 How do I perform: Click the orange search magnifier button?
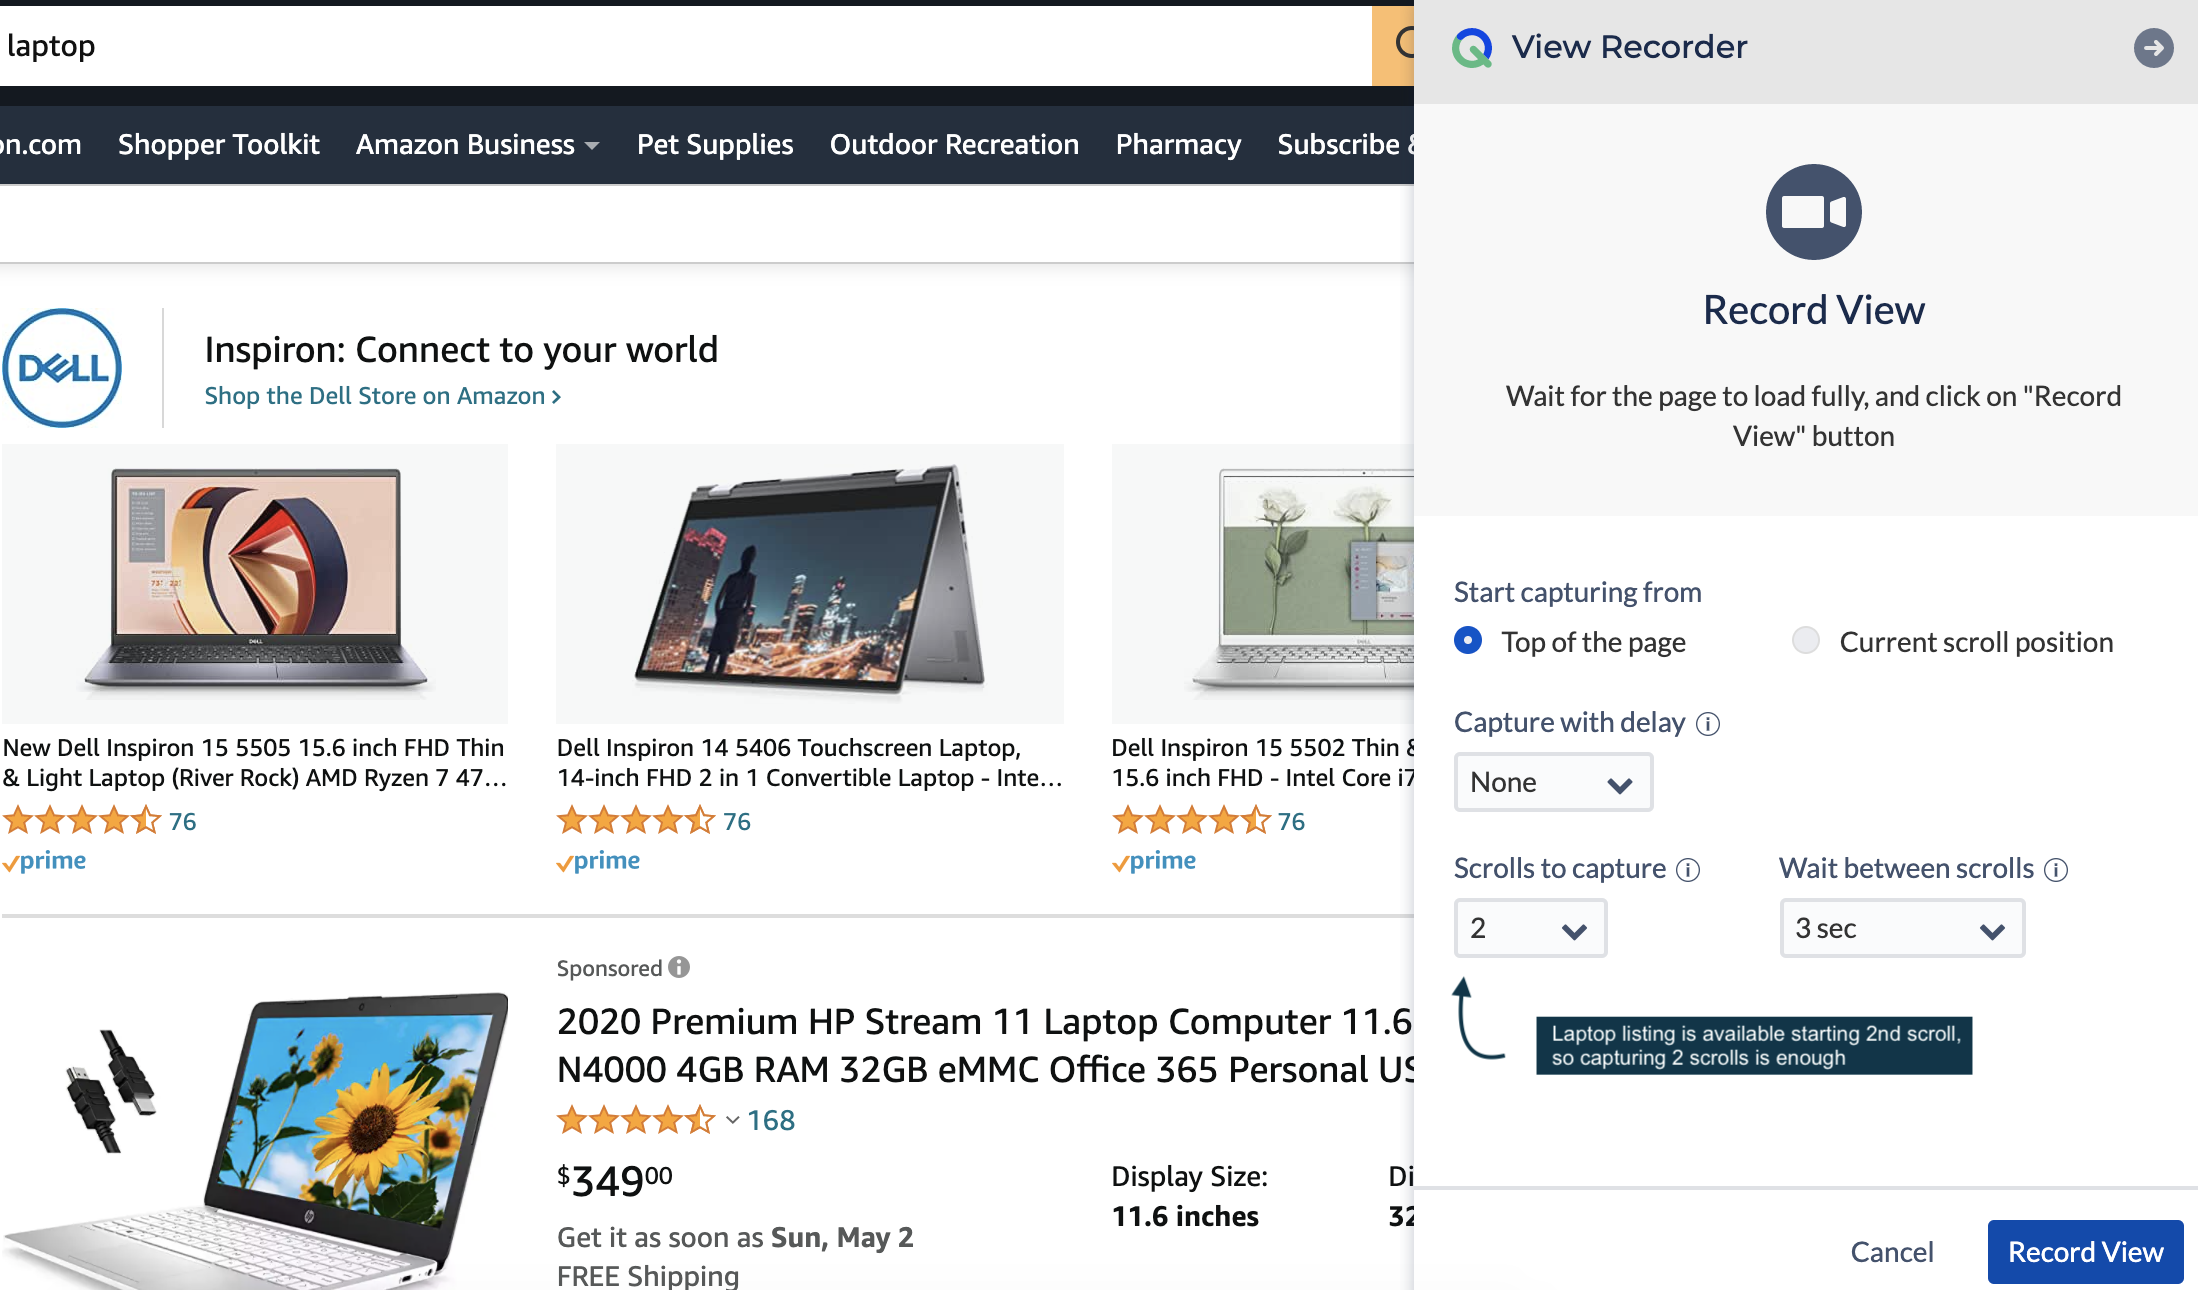click(x=1399, y=45)
